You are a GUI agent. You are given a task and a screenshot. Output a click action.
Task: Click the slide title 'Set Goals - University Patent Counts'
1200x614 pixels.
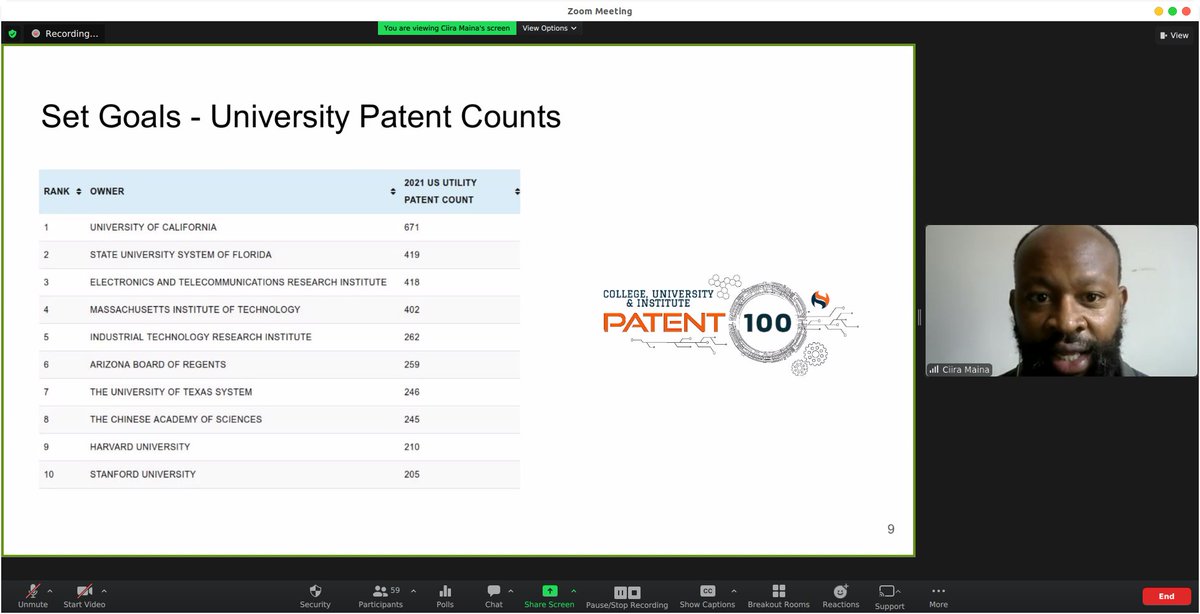pyautogui.click(x=301, y=118)
